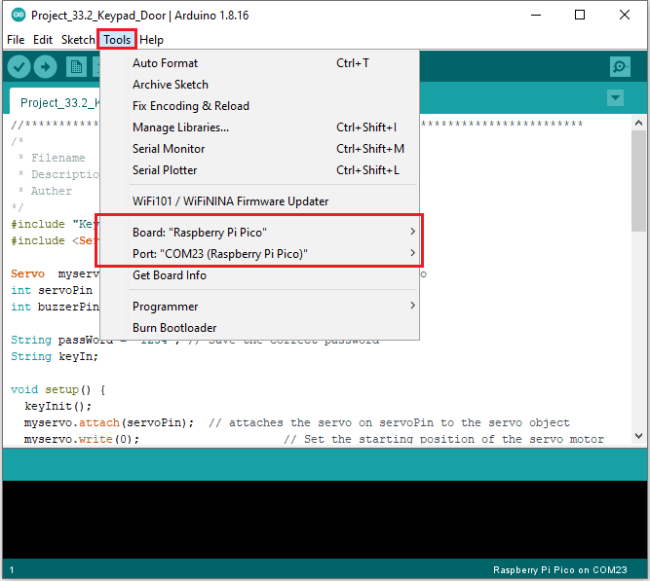The height and width of the screenshot is (582, 650).
Task: Maximize the Arduino window
Action: pyautogui.click(x=580, y=15)
